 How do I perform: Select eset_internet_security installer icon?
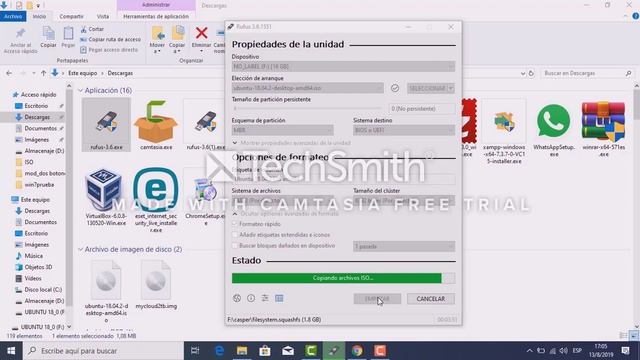pyautogui.click(x=156, y=190)
